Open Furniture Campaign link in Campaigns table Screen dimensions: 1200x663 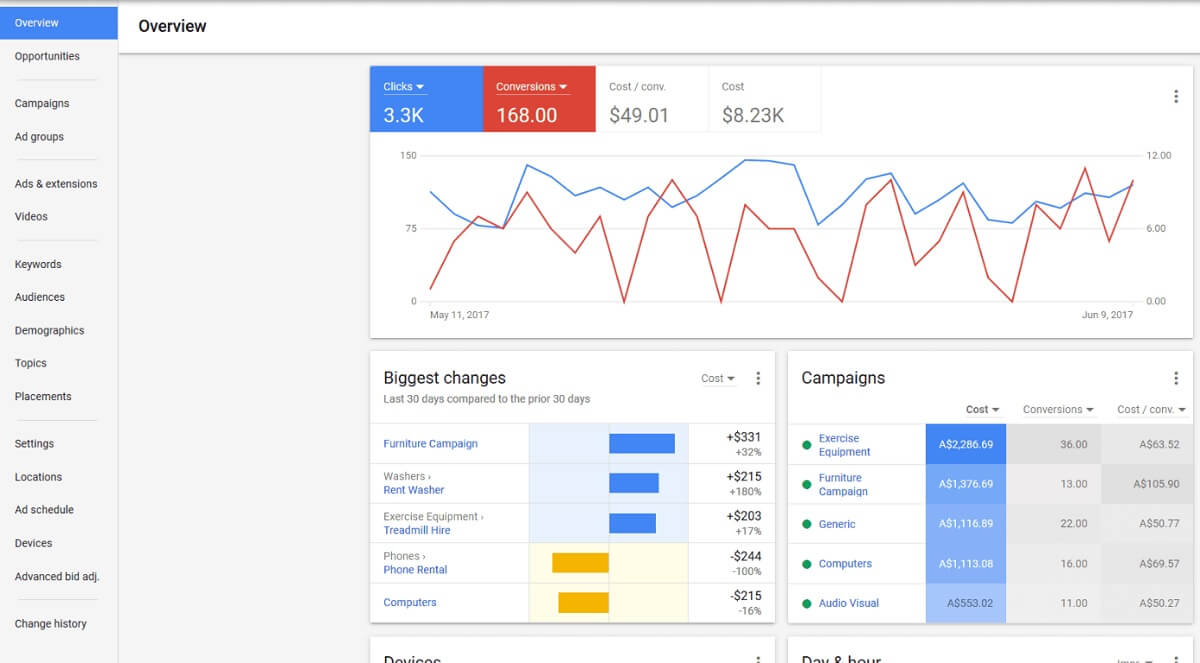pyautogui.click(x=843, y=485)
